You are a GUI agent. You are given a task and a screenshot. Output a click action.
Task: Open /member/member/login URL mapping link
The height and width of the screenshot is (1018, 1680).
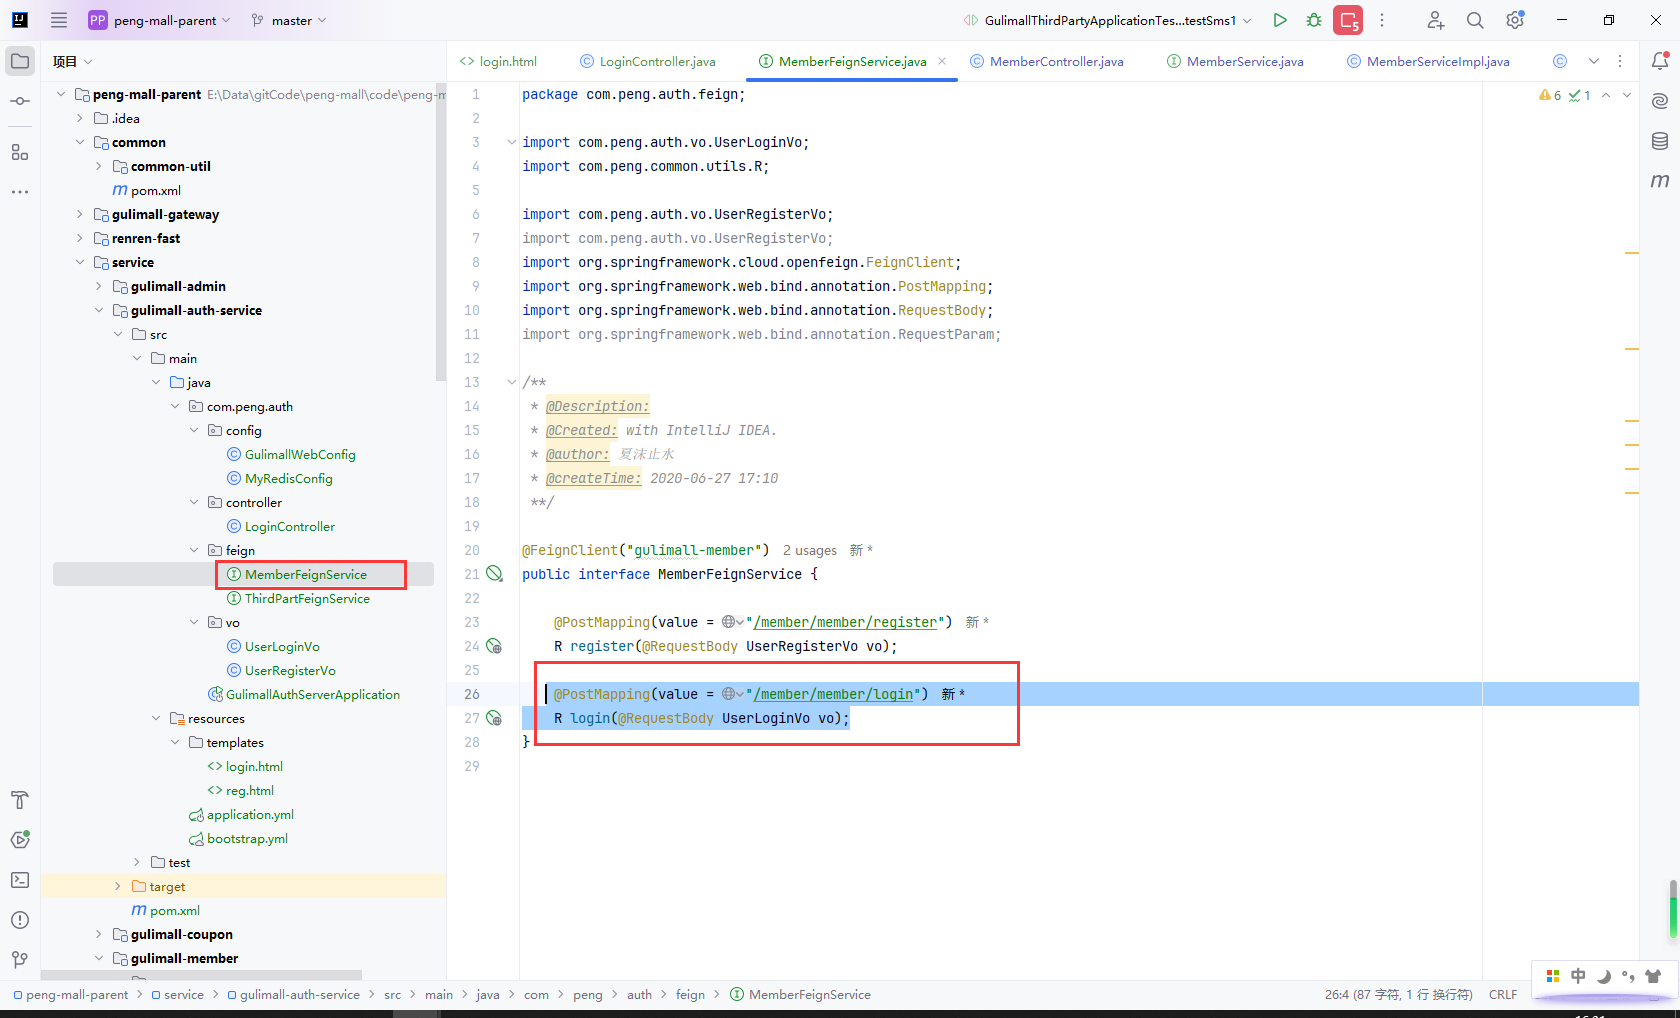point(833,694)
